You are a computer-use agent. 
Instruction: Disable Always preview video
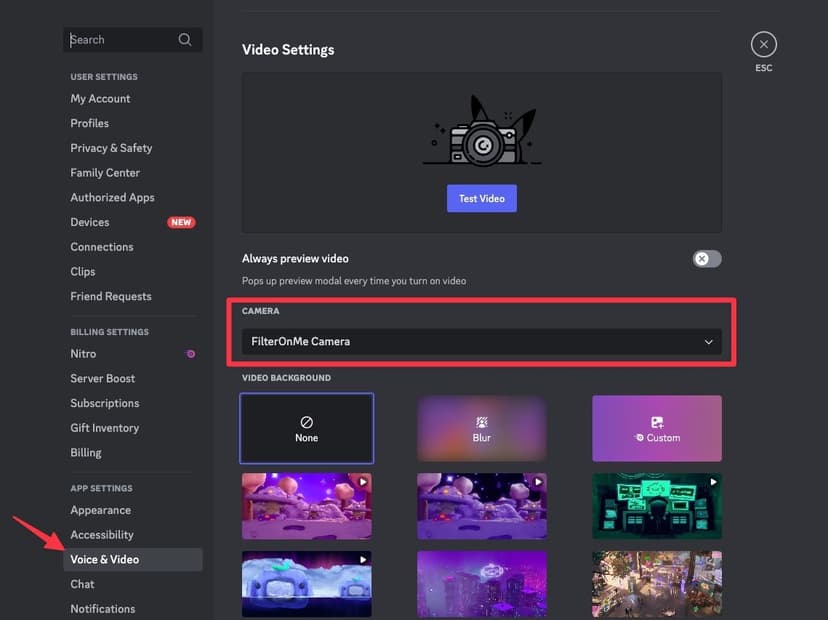(706, 258)
